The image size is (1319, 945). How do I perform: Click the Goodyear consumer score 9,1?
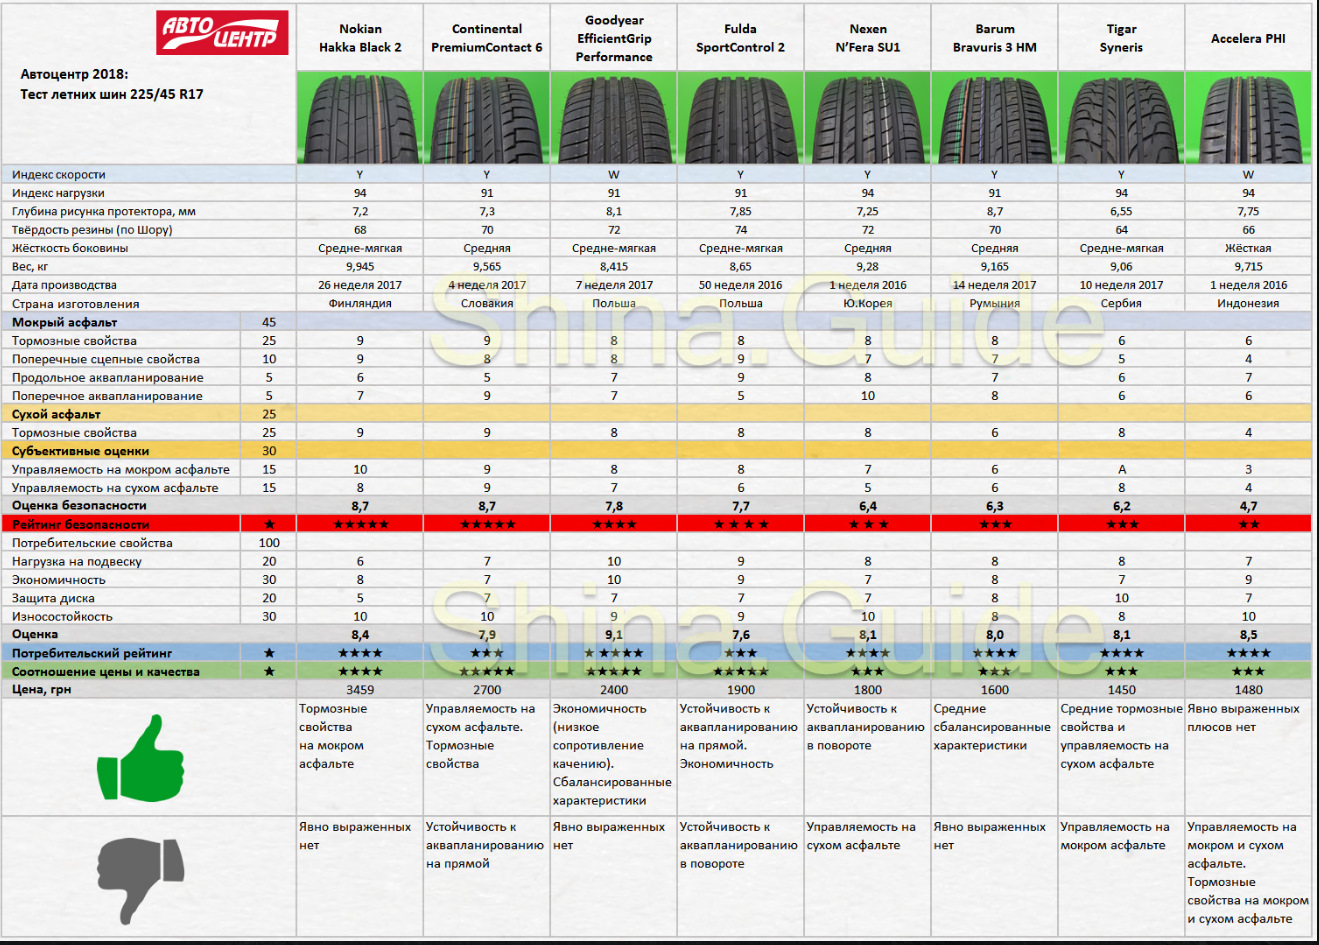pos(614,635)
